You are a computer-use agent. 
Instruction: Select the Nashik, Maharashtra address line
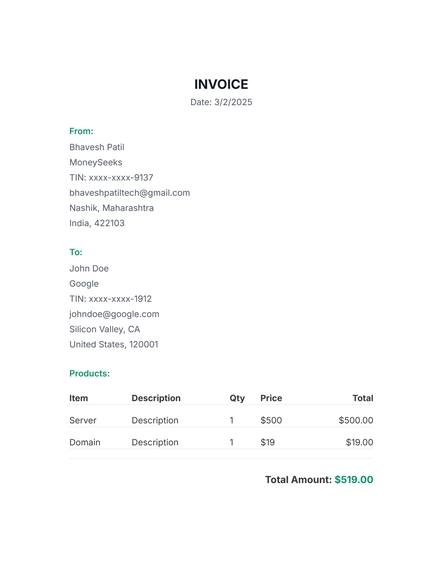pos(111,208)
